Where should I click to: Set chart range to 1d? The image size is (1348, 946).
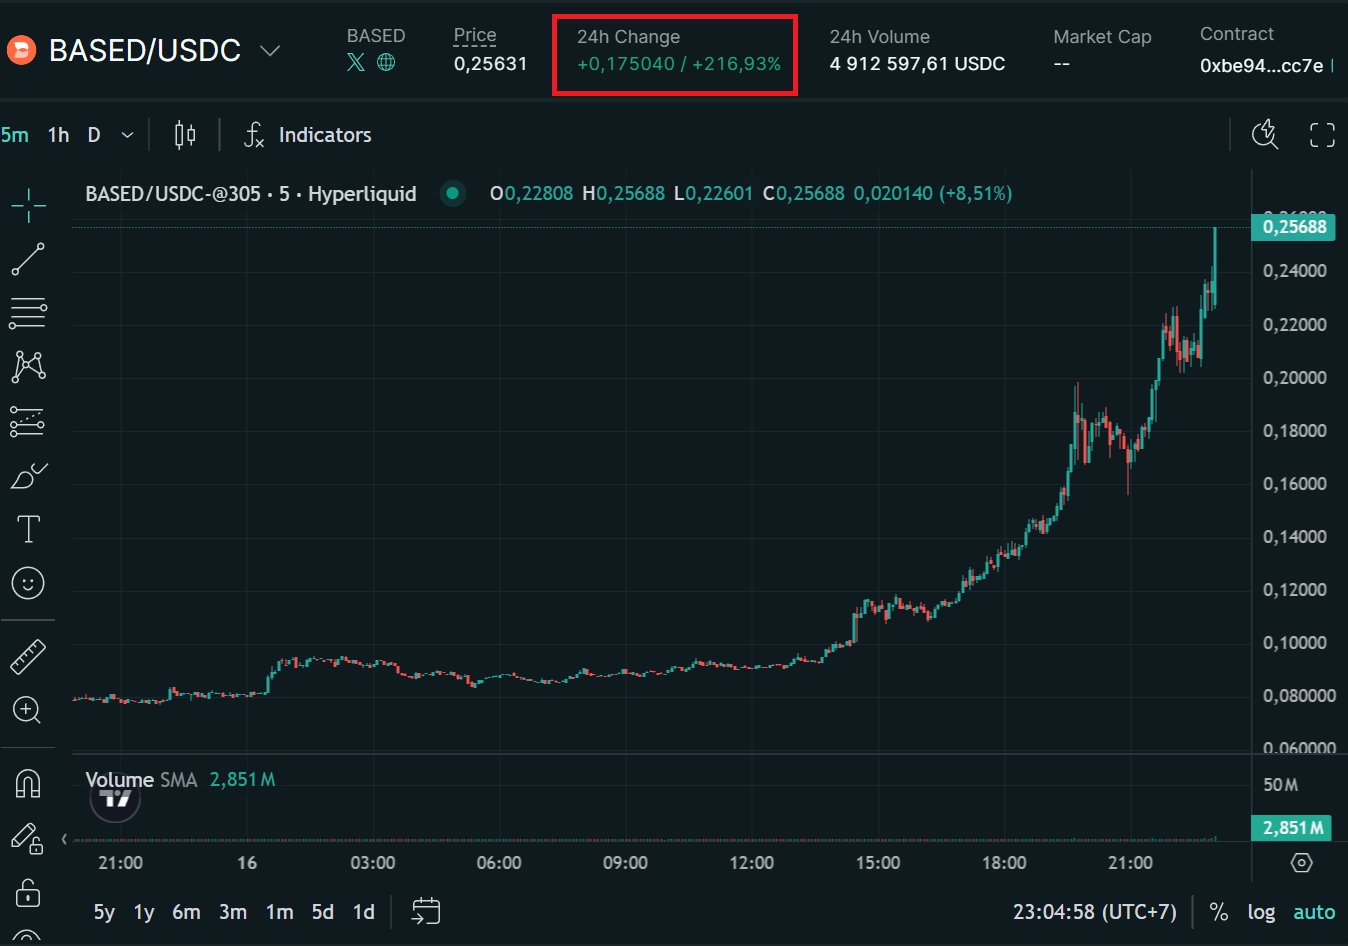point(364,911)
